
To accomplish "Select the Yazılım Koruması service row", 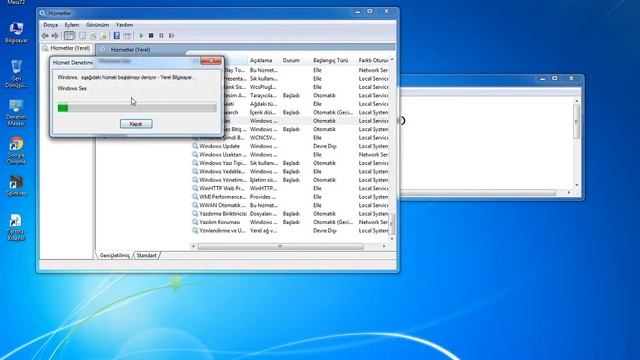I will (290, 222).
